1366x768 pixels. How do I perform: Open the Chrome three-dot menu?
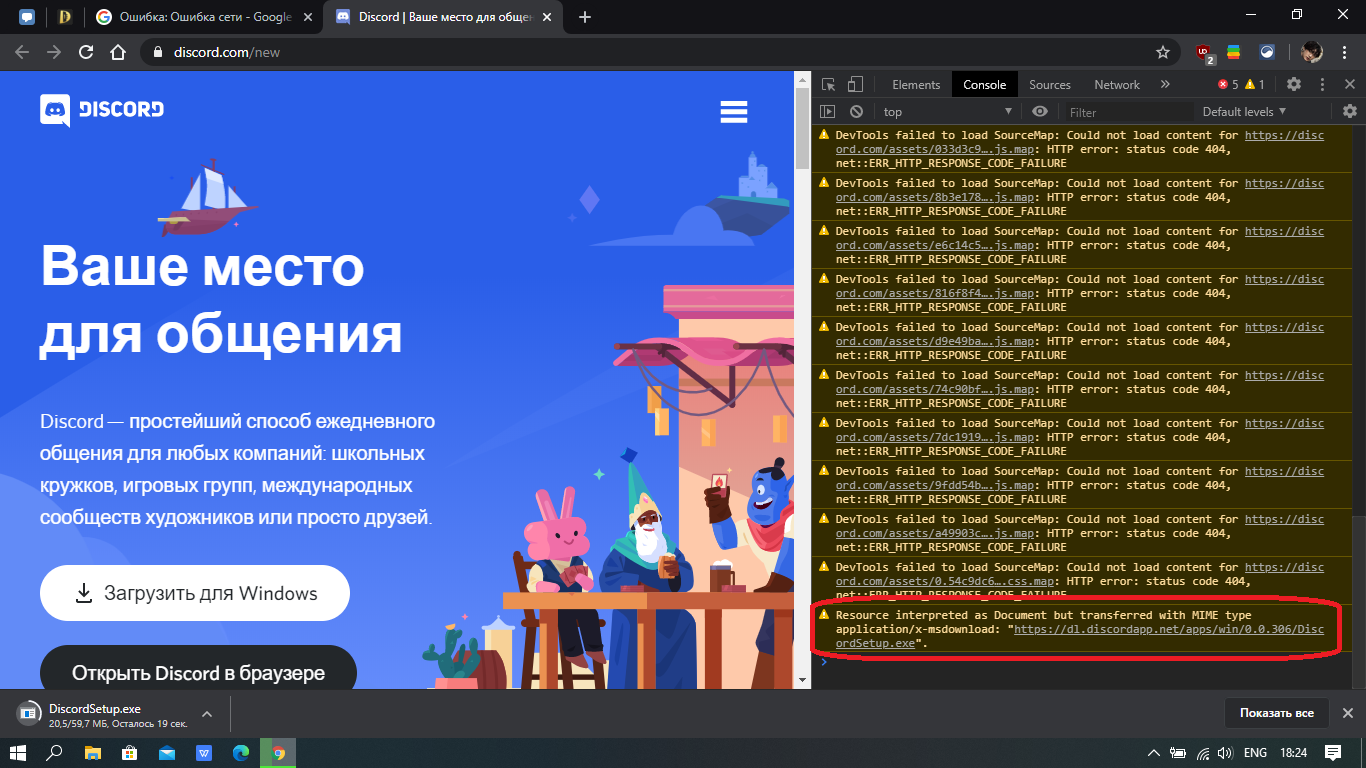coord(1345,52)
